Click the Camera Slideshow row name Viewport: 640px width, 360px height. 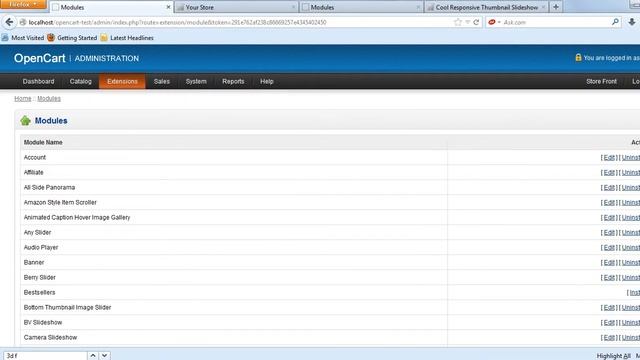pyautogui.click(x=50, y=338)
